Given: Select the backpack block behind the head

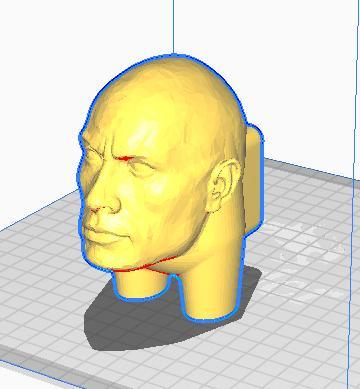Looking at the screenshot, I should coord(254,178).
